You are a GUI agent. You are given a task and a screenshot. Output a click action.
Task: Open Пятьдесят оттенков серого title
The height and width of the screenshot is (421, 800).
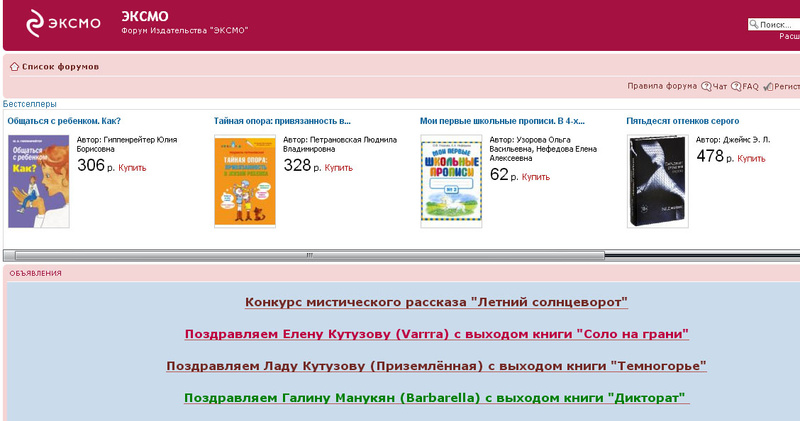tap(683, 121)
